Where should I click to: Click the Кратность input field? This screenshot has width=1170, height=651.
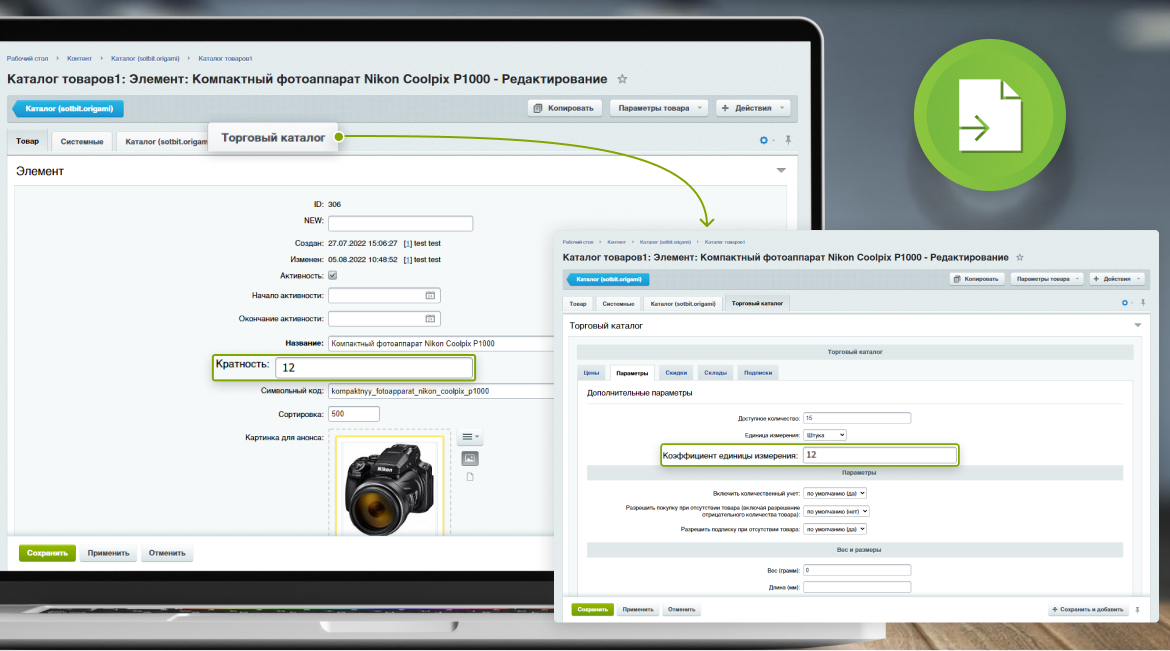point(375,367)
